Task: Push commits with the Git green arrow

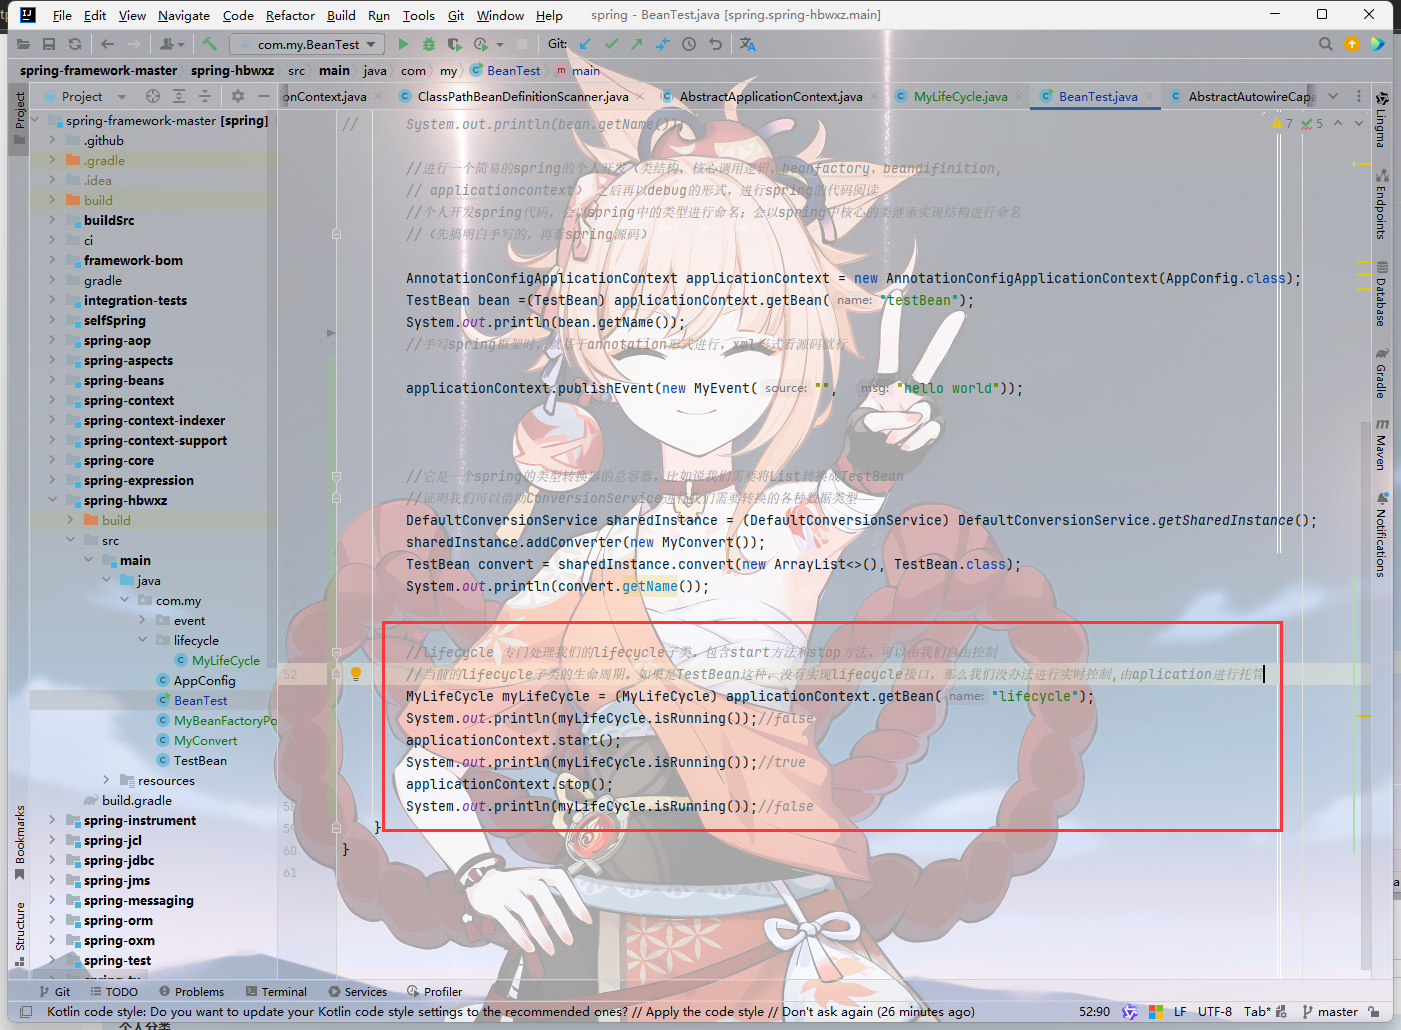Action: pos(637,44)
